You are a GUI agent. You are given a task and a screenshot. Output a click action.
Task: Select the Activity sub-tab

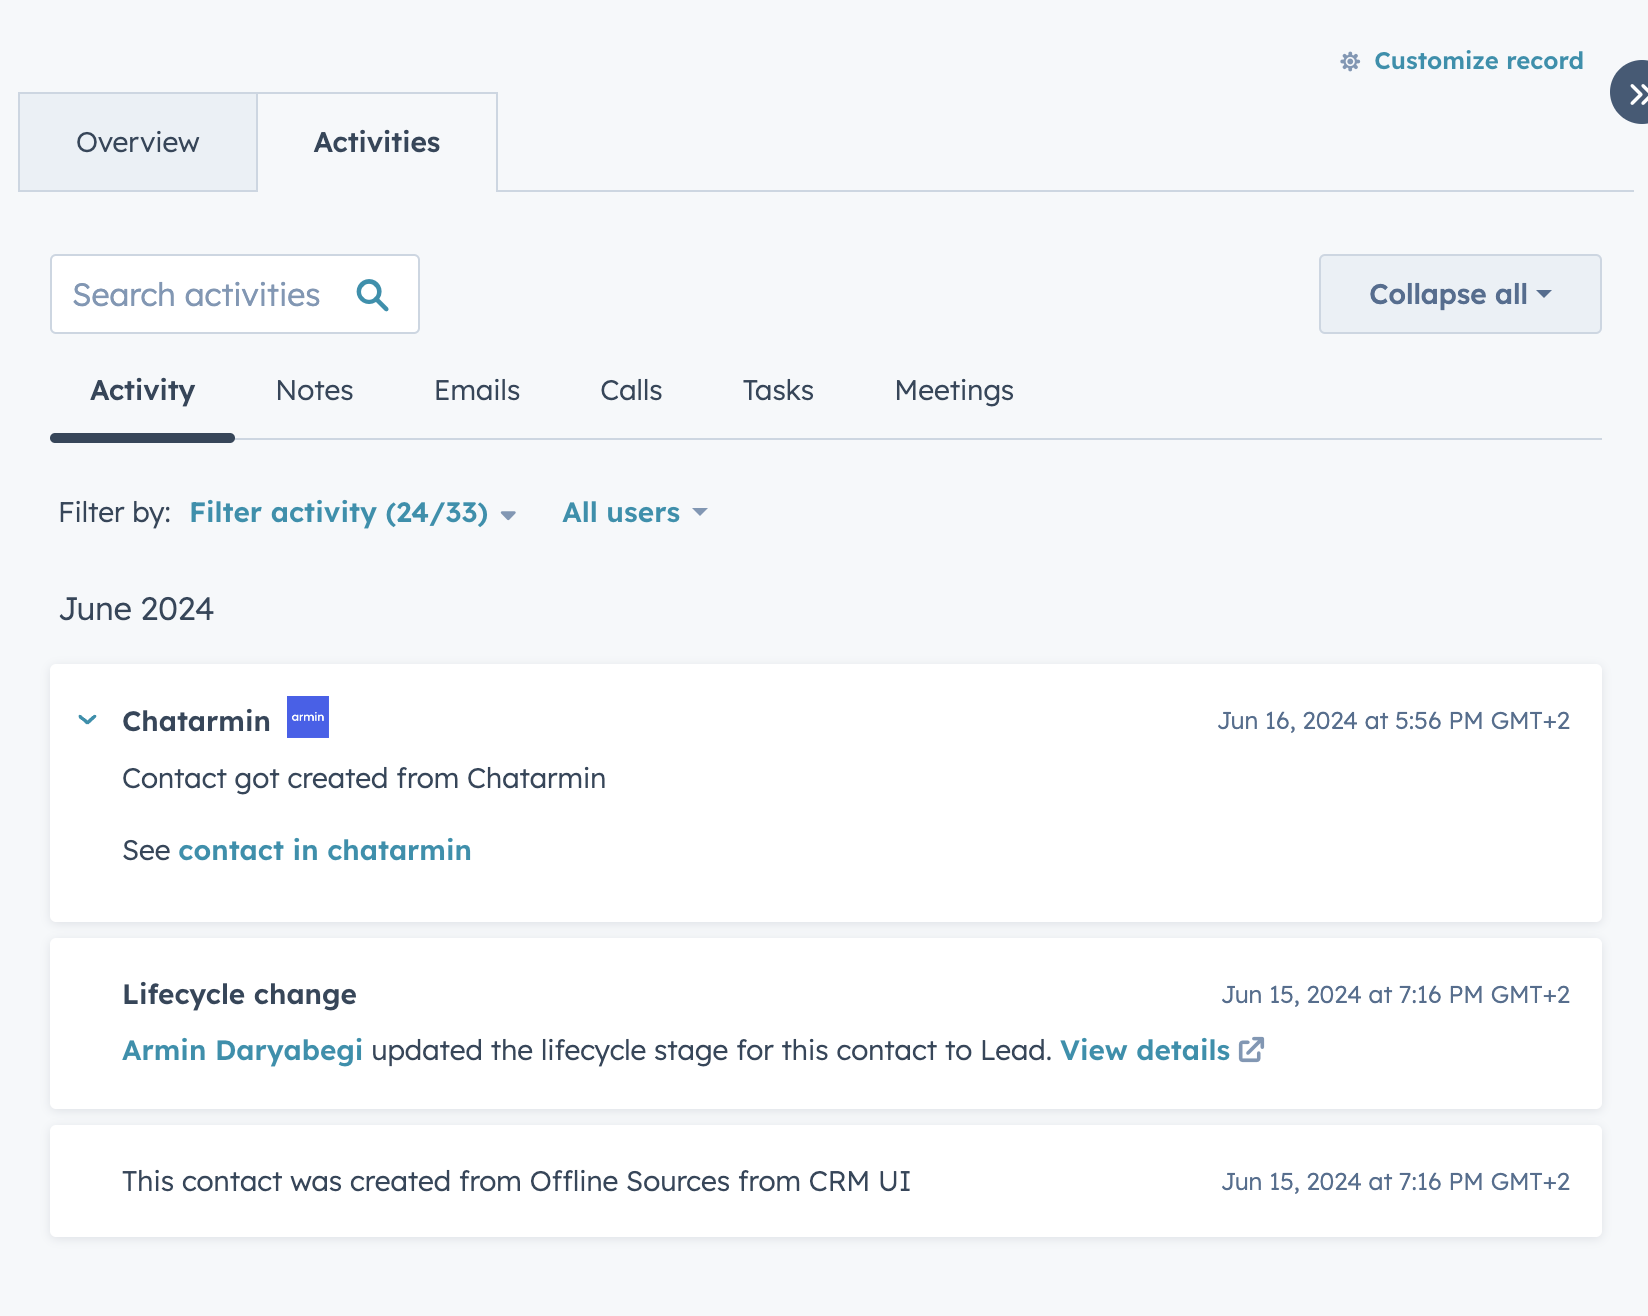[143, 391]
